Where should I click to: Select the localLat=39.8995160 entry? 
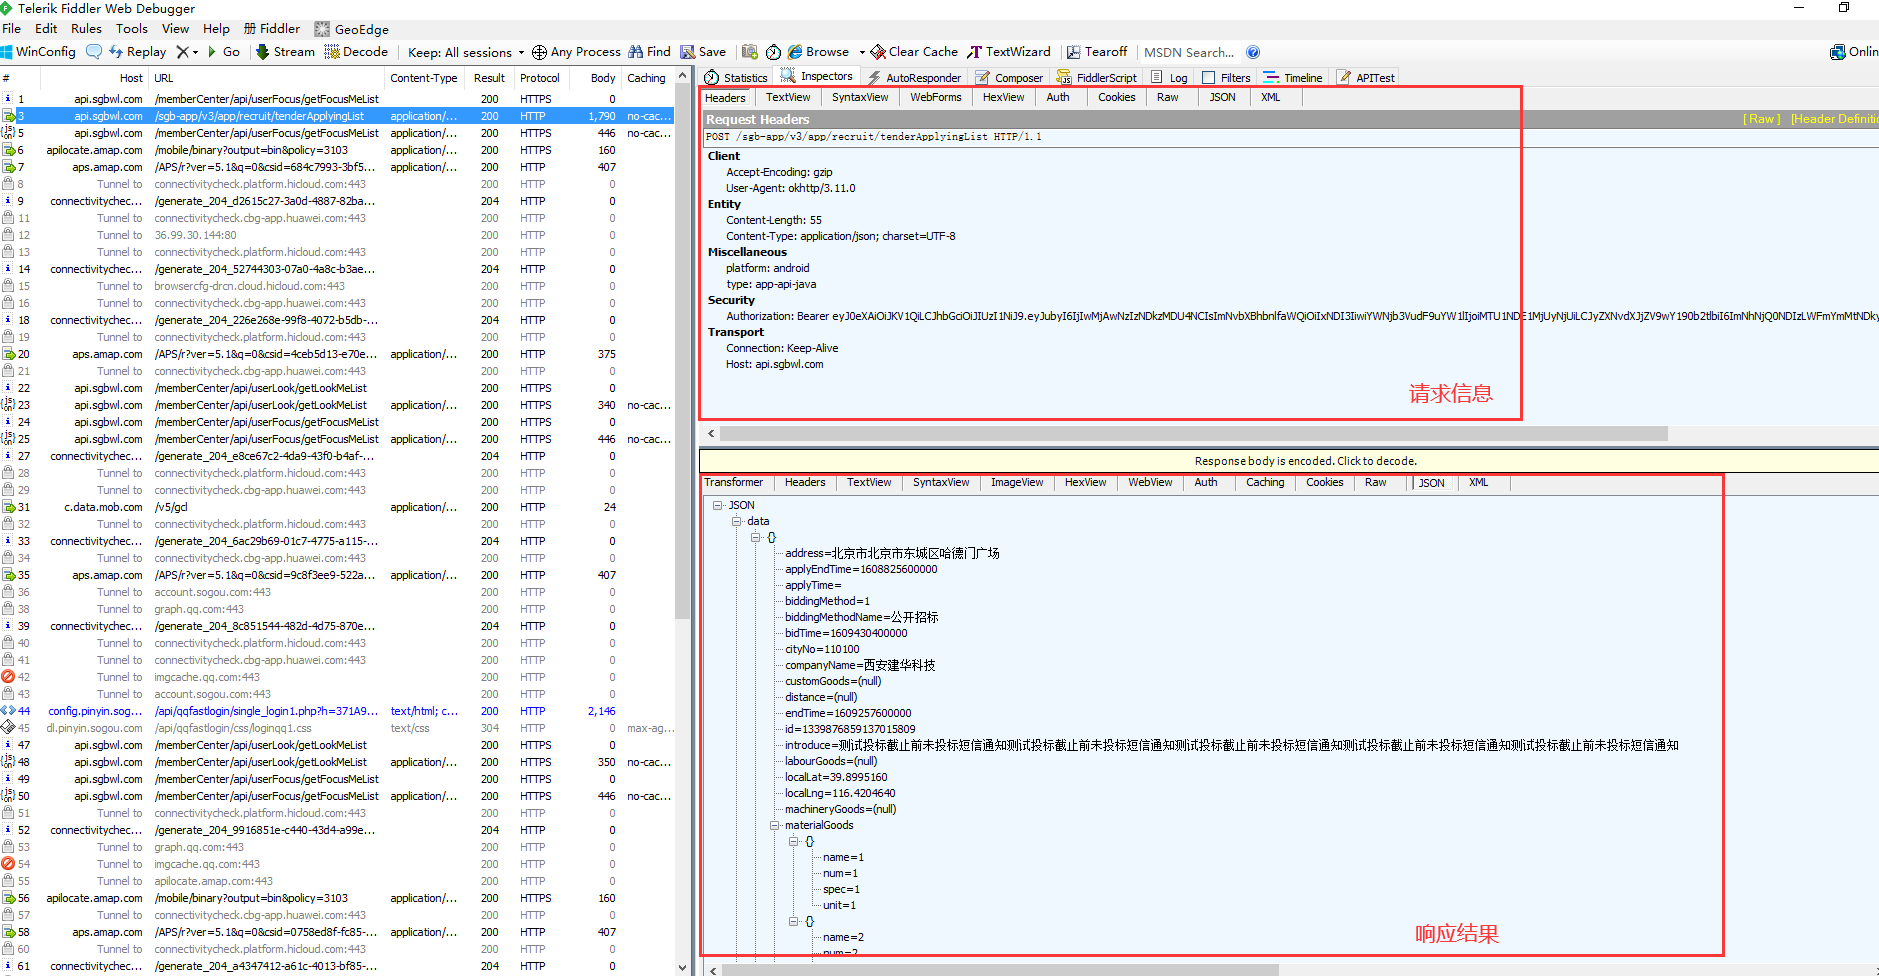pyautogui.click(x=836, y=777)
